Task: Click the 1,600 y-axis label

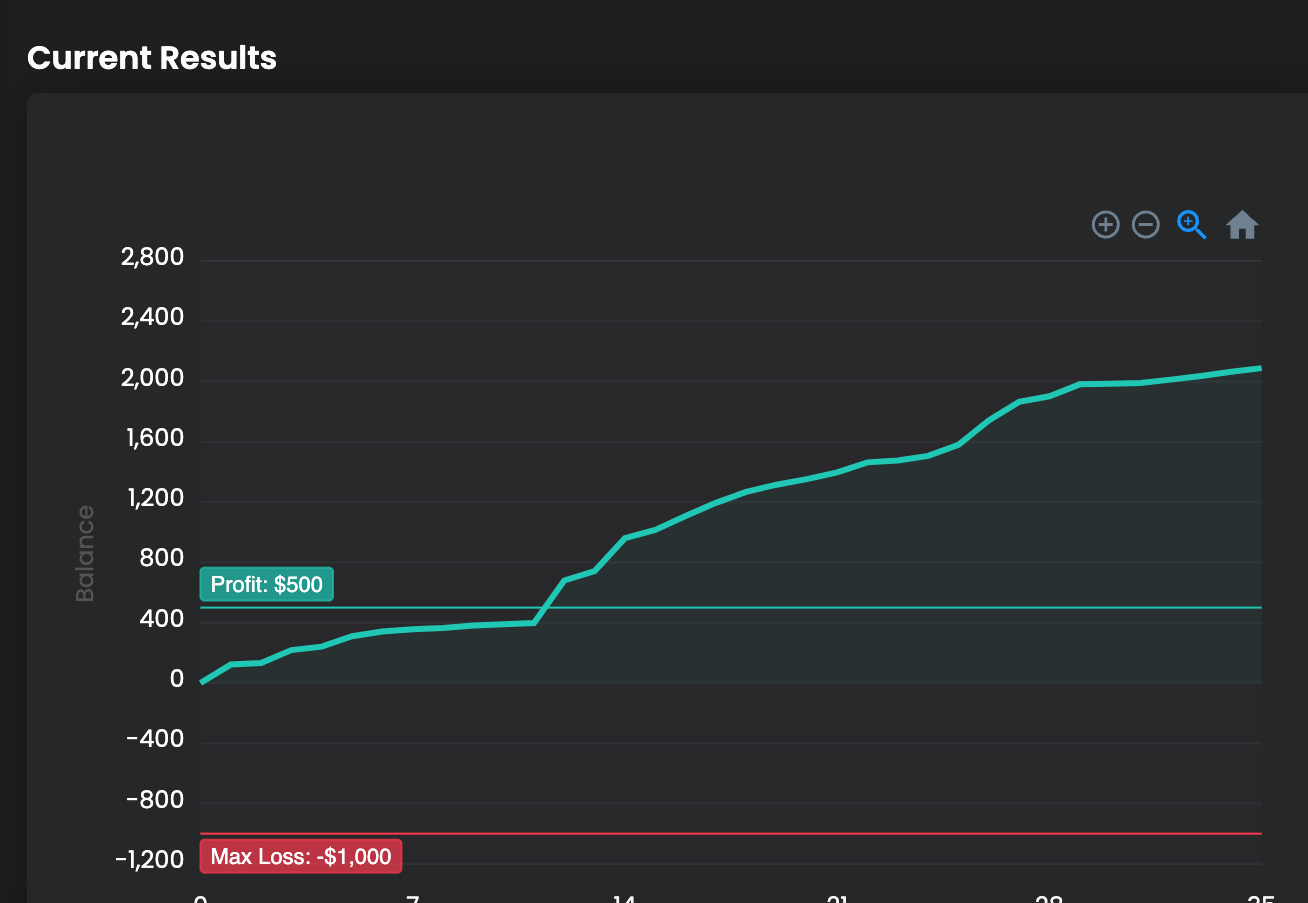Action: click(152, 439)
